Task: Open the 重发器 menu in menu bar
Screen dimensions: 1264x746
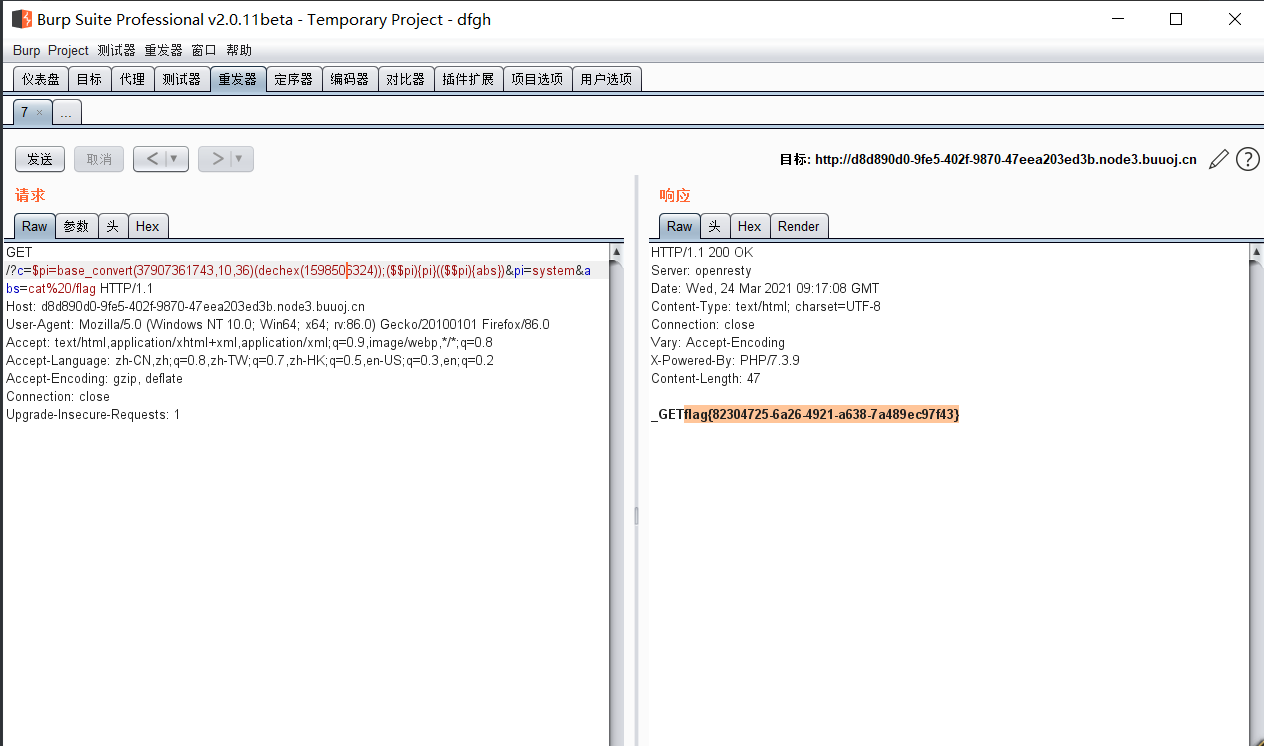Action: point(163,50)
